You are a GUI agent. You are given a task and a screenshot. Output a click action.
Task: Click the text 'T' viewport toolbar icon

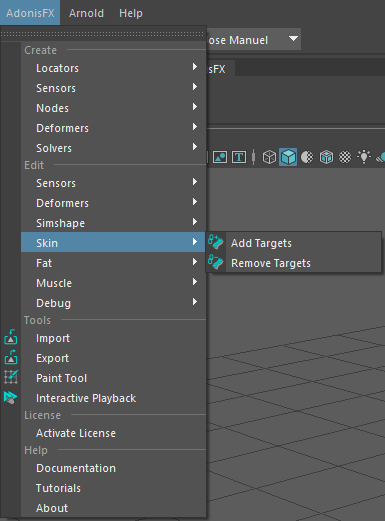[239, 157]
